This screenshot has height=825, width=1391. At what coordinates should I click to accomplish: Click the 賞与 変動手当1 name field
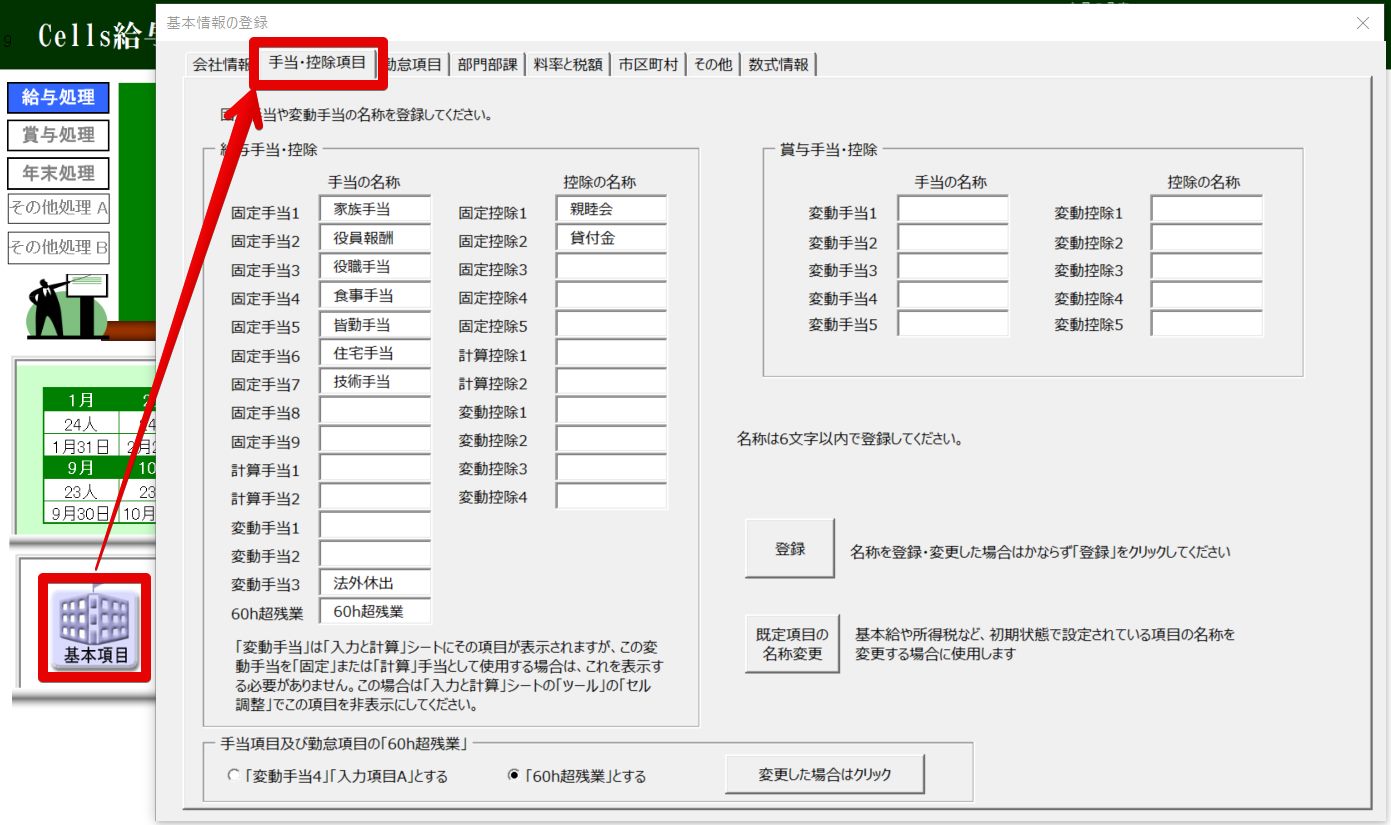point(952,210)
